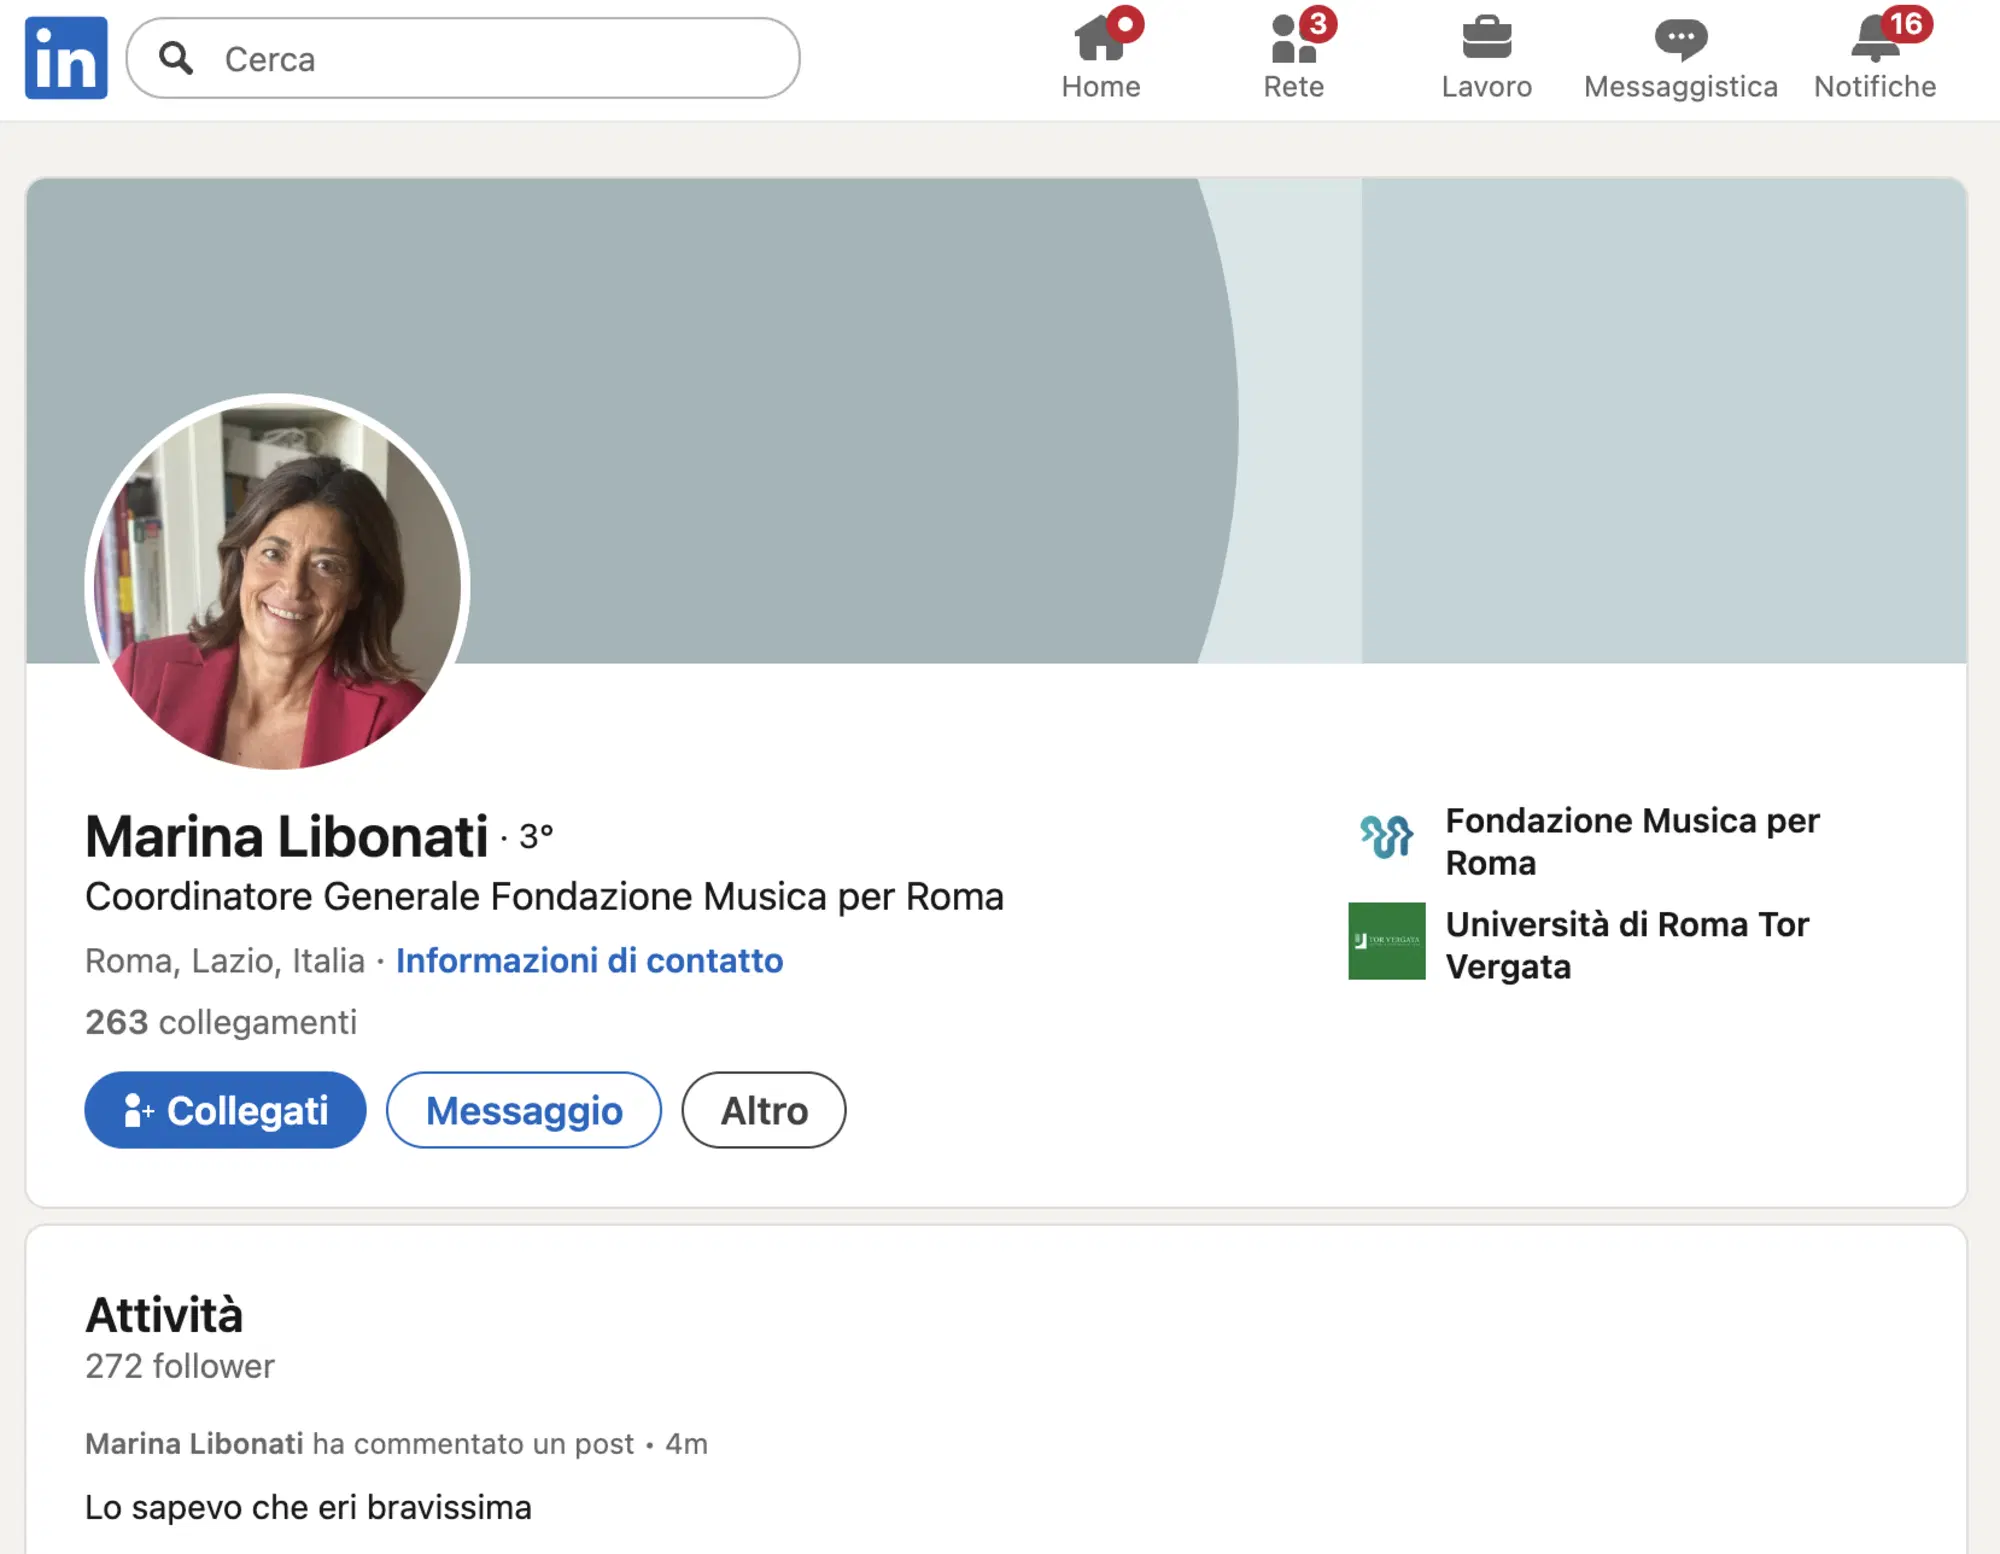Image resolution: width=2000 pixels, height=1554 pixels.
Task: Open Informazioni di contatto link
Action: (x=590, y=960)
